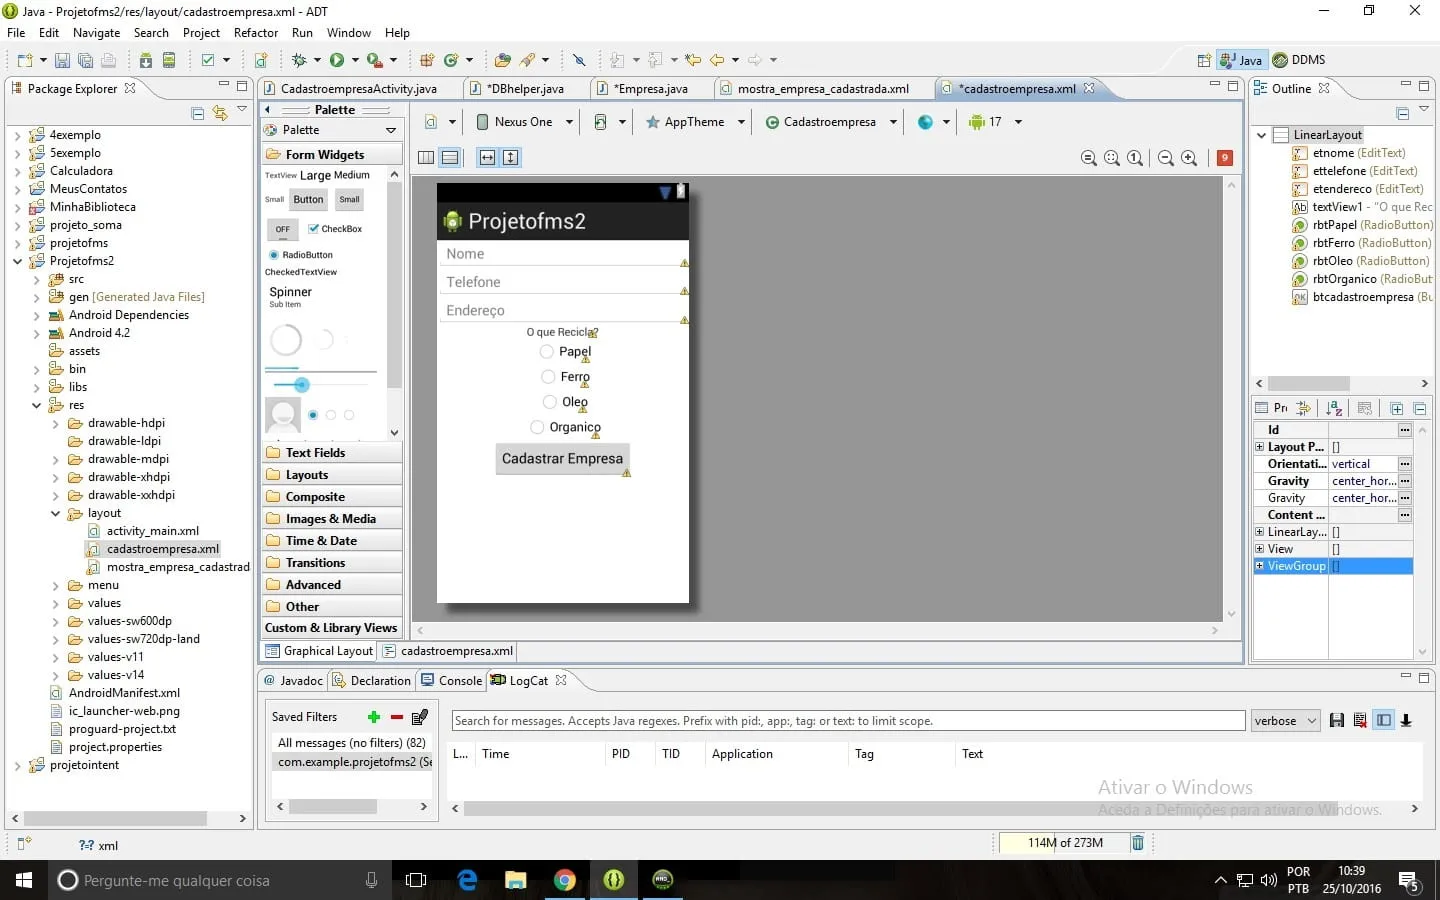The width and height of the screenshot is (1440, 900).
Task: Collapse the res folder in Package Explorer
Action: coord(37,405)
